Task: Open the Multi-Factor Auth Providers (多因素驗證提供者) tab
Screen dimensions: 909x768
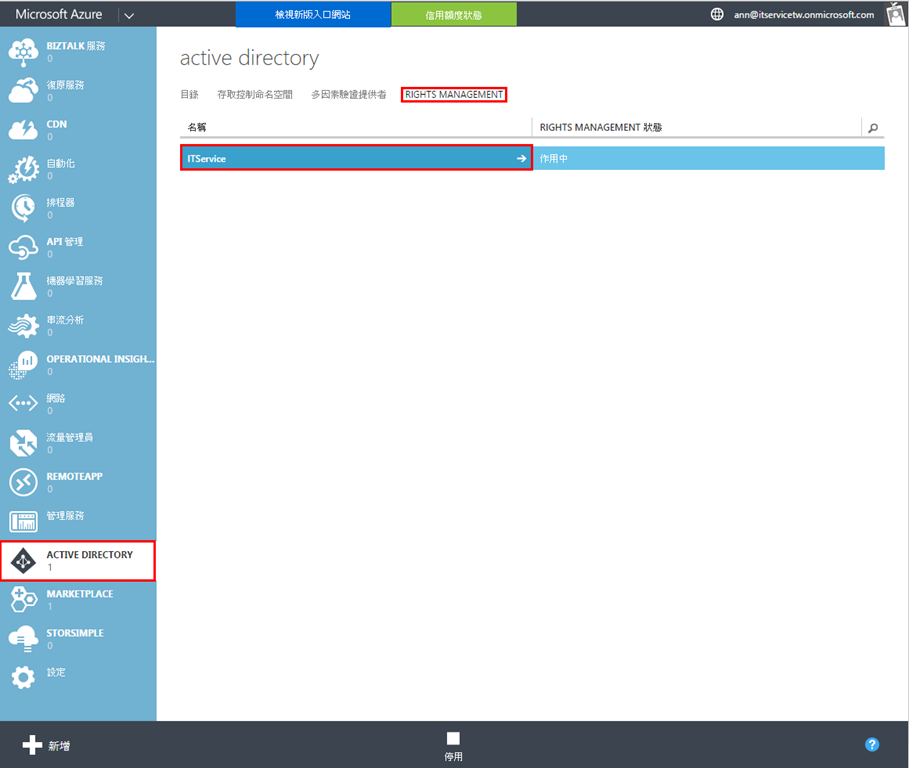Action: pos(349,94)
